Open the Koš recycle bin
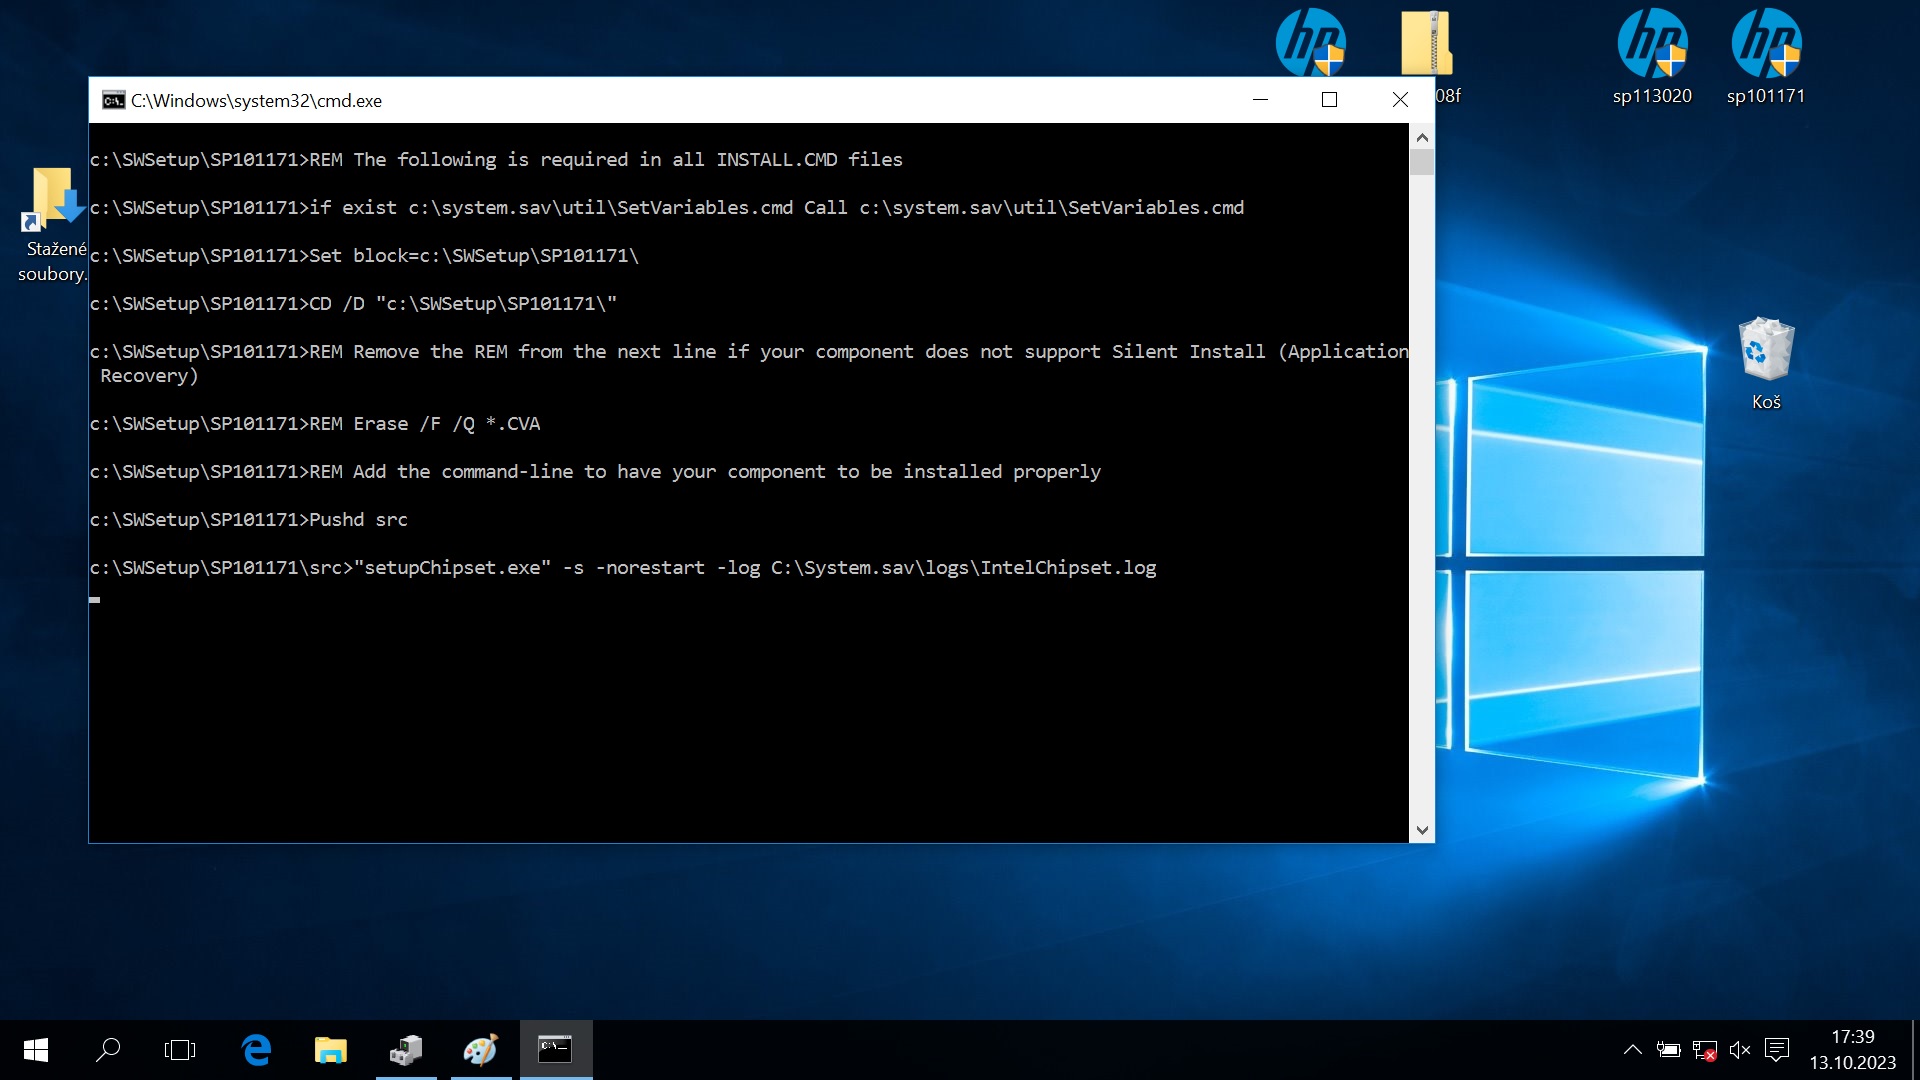 pos(1766,350)
